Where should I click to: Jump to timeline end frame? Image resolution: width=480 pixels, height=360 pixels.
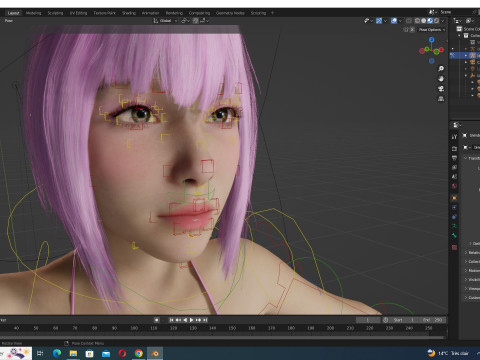point(205,320)
